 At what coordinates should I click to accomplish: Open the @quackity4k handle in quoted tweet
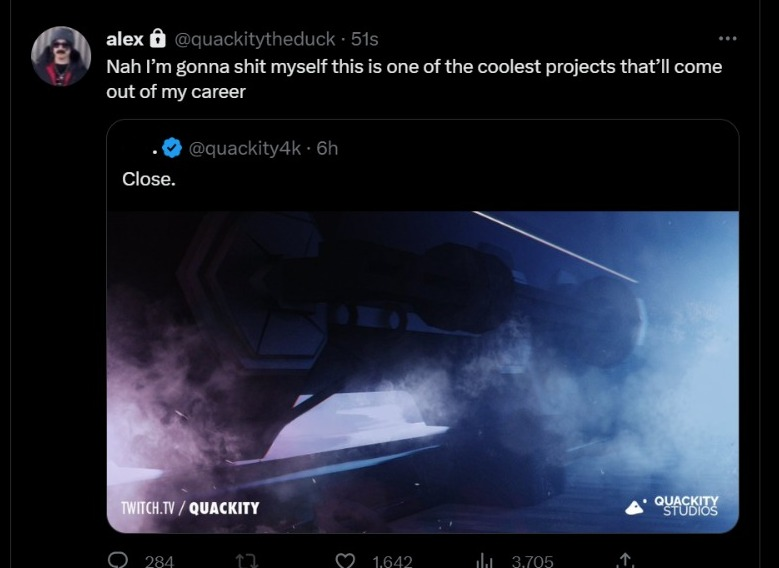click(245, 148)
